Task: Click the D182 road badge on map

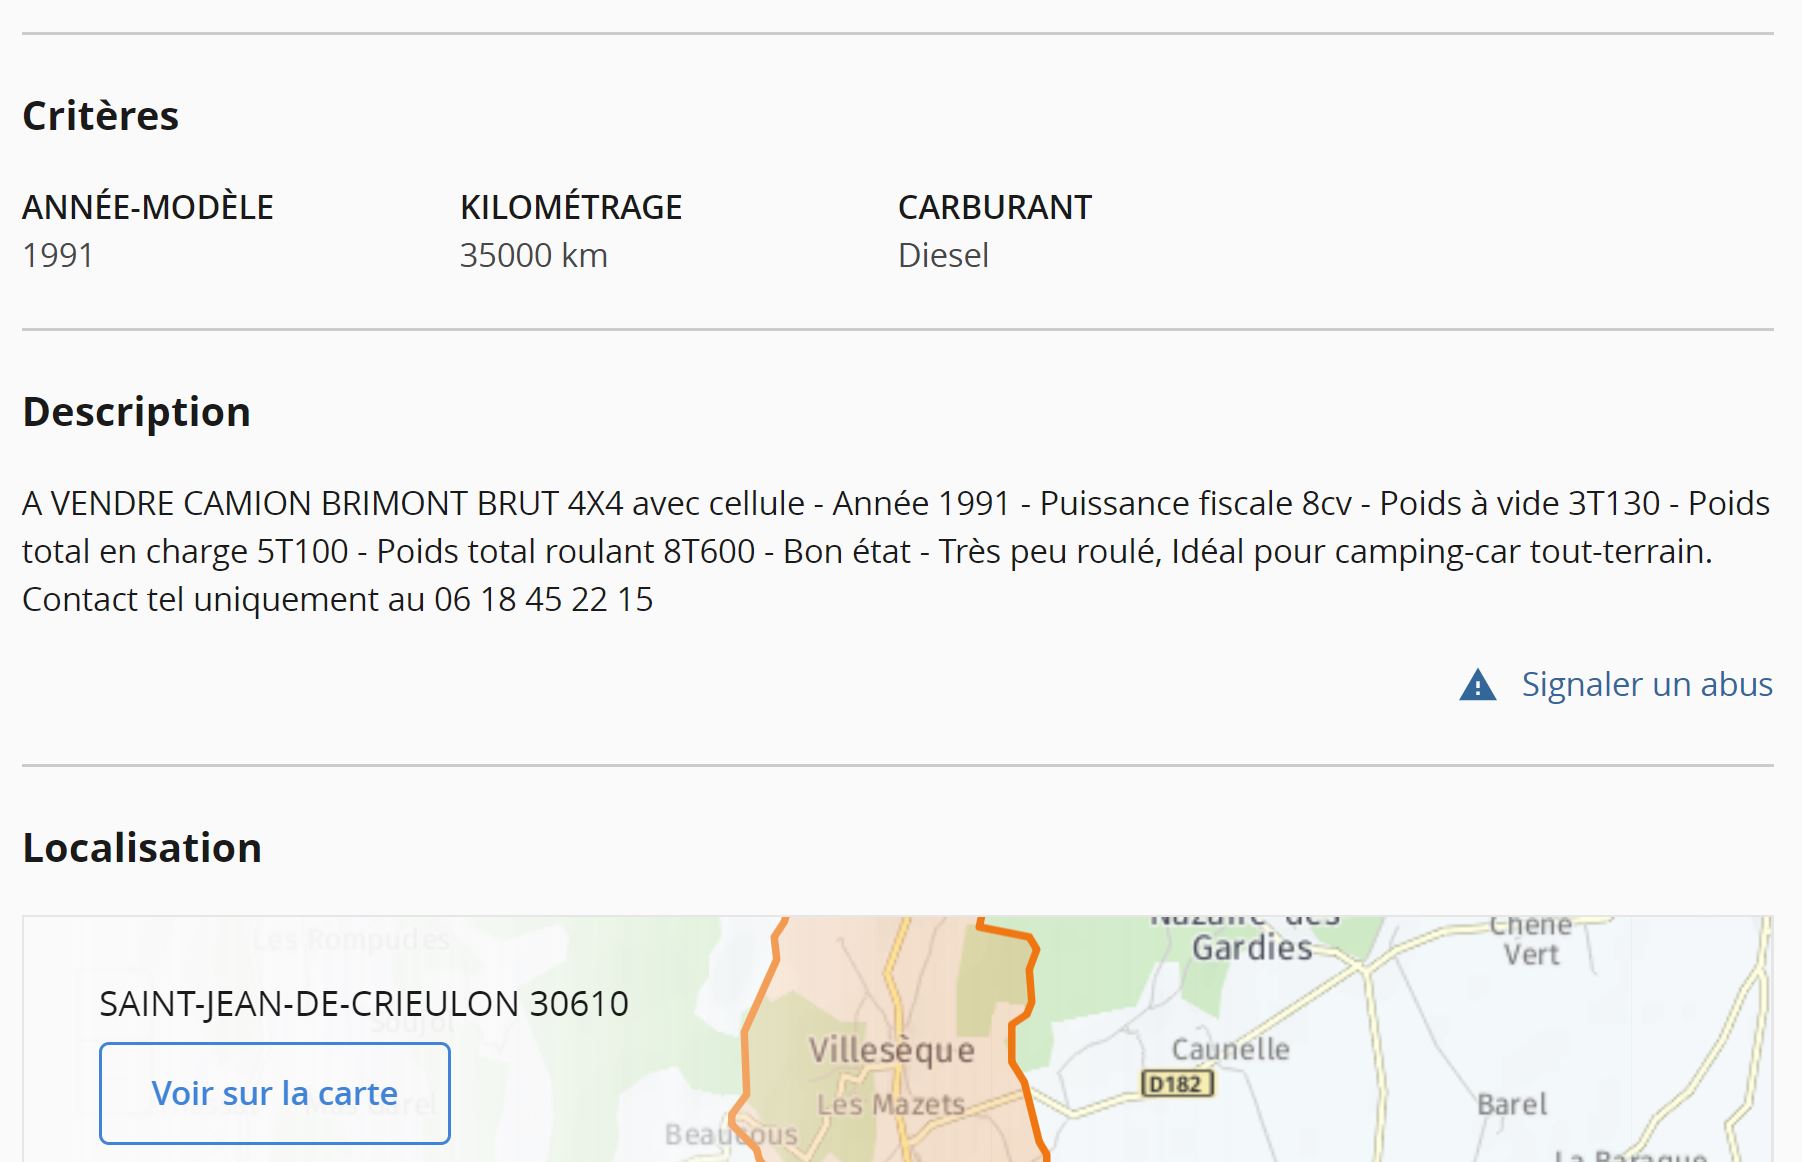Action: tap(1176, 1084)
